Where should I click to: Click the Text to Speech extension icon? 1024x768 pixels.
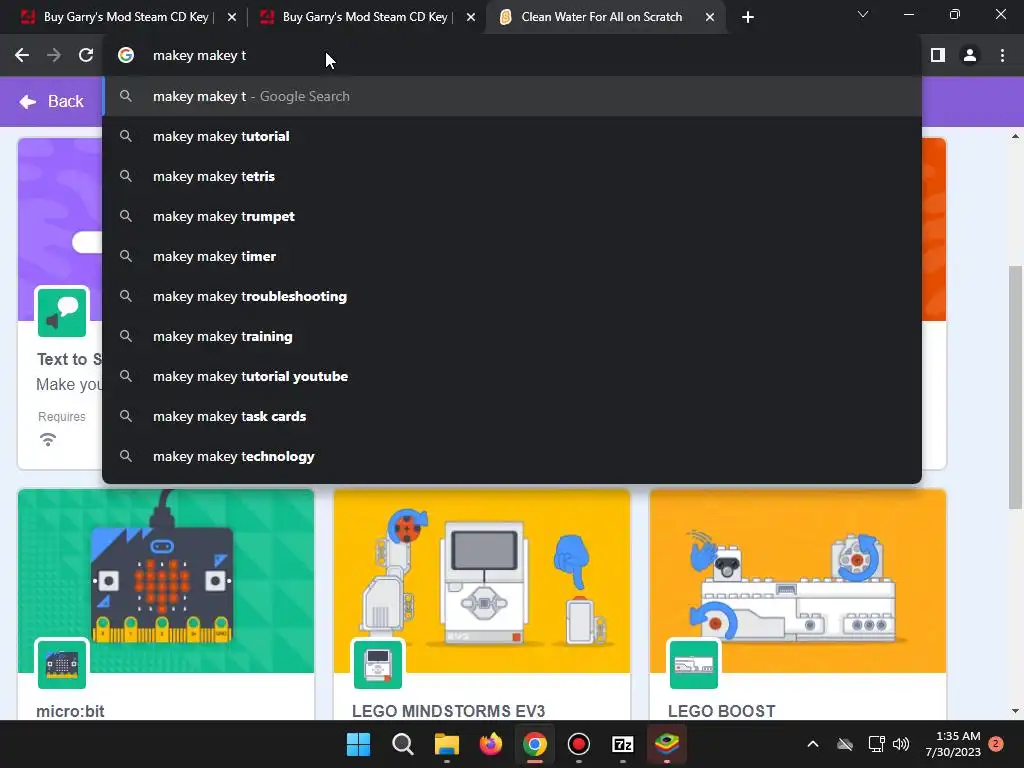pos(62,313)
